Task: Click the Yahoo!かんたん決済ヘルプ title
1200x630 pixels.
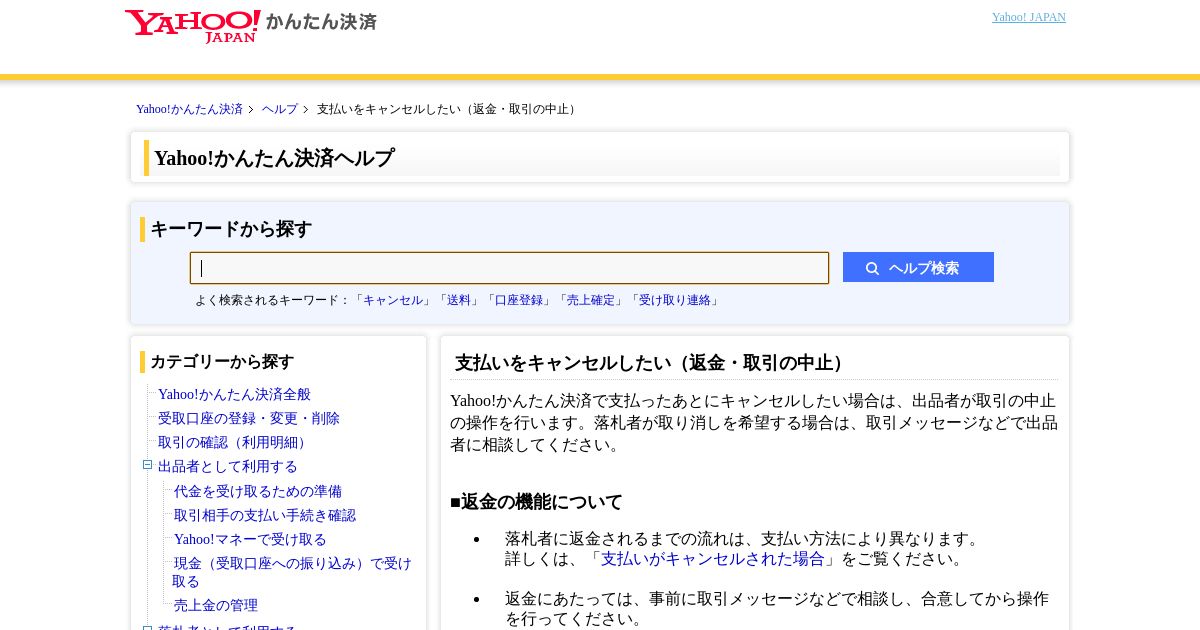Action: click(274, 158)
